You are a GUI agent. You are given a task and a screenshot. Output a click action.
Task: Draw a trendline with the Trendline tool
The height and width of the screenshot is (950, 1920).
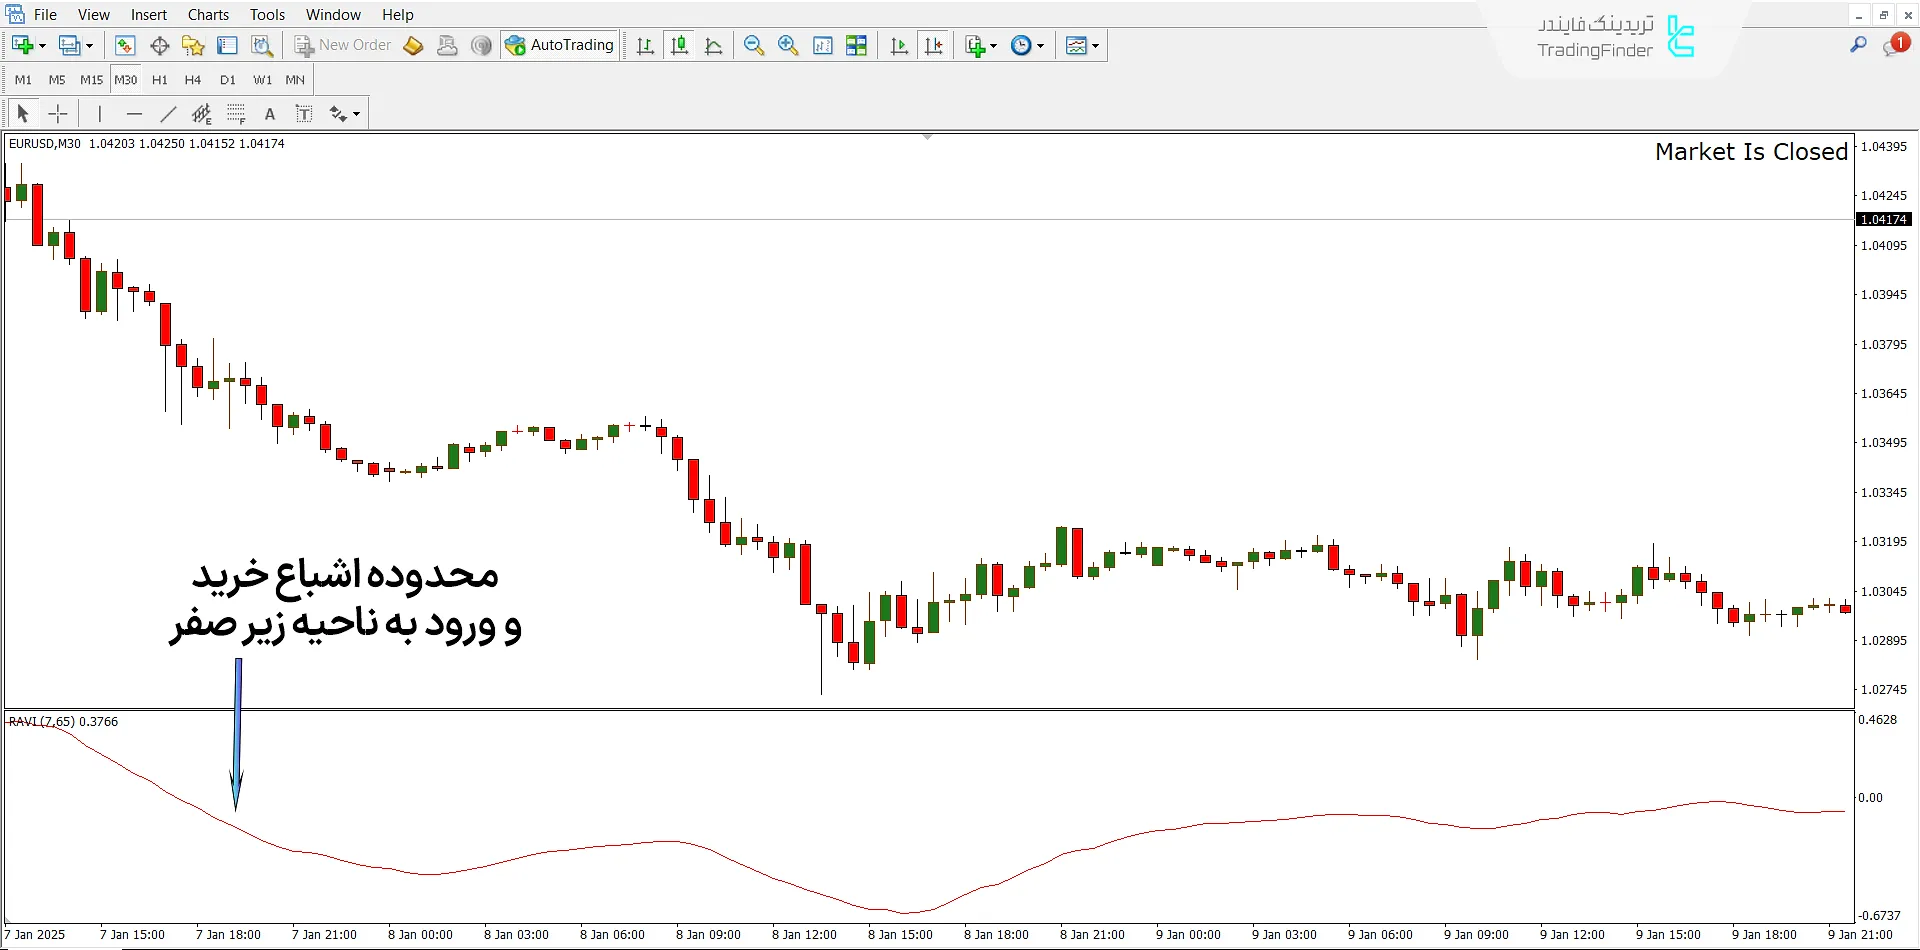click(168, 114)
